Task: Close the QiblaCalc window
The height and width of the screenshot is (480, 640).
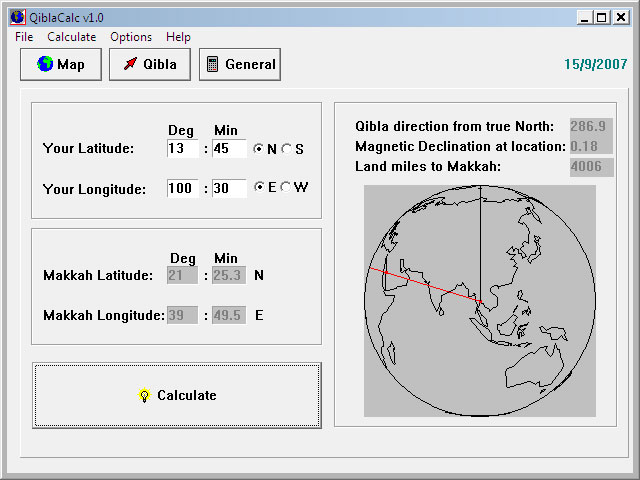Action: click(x=621, y=18)
